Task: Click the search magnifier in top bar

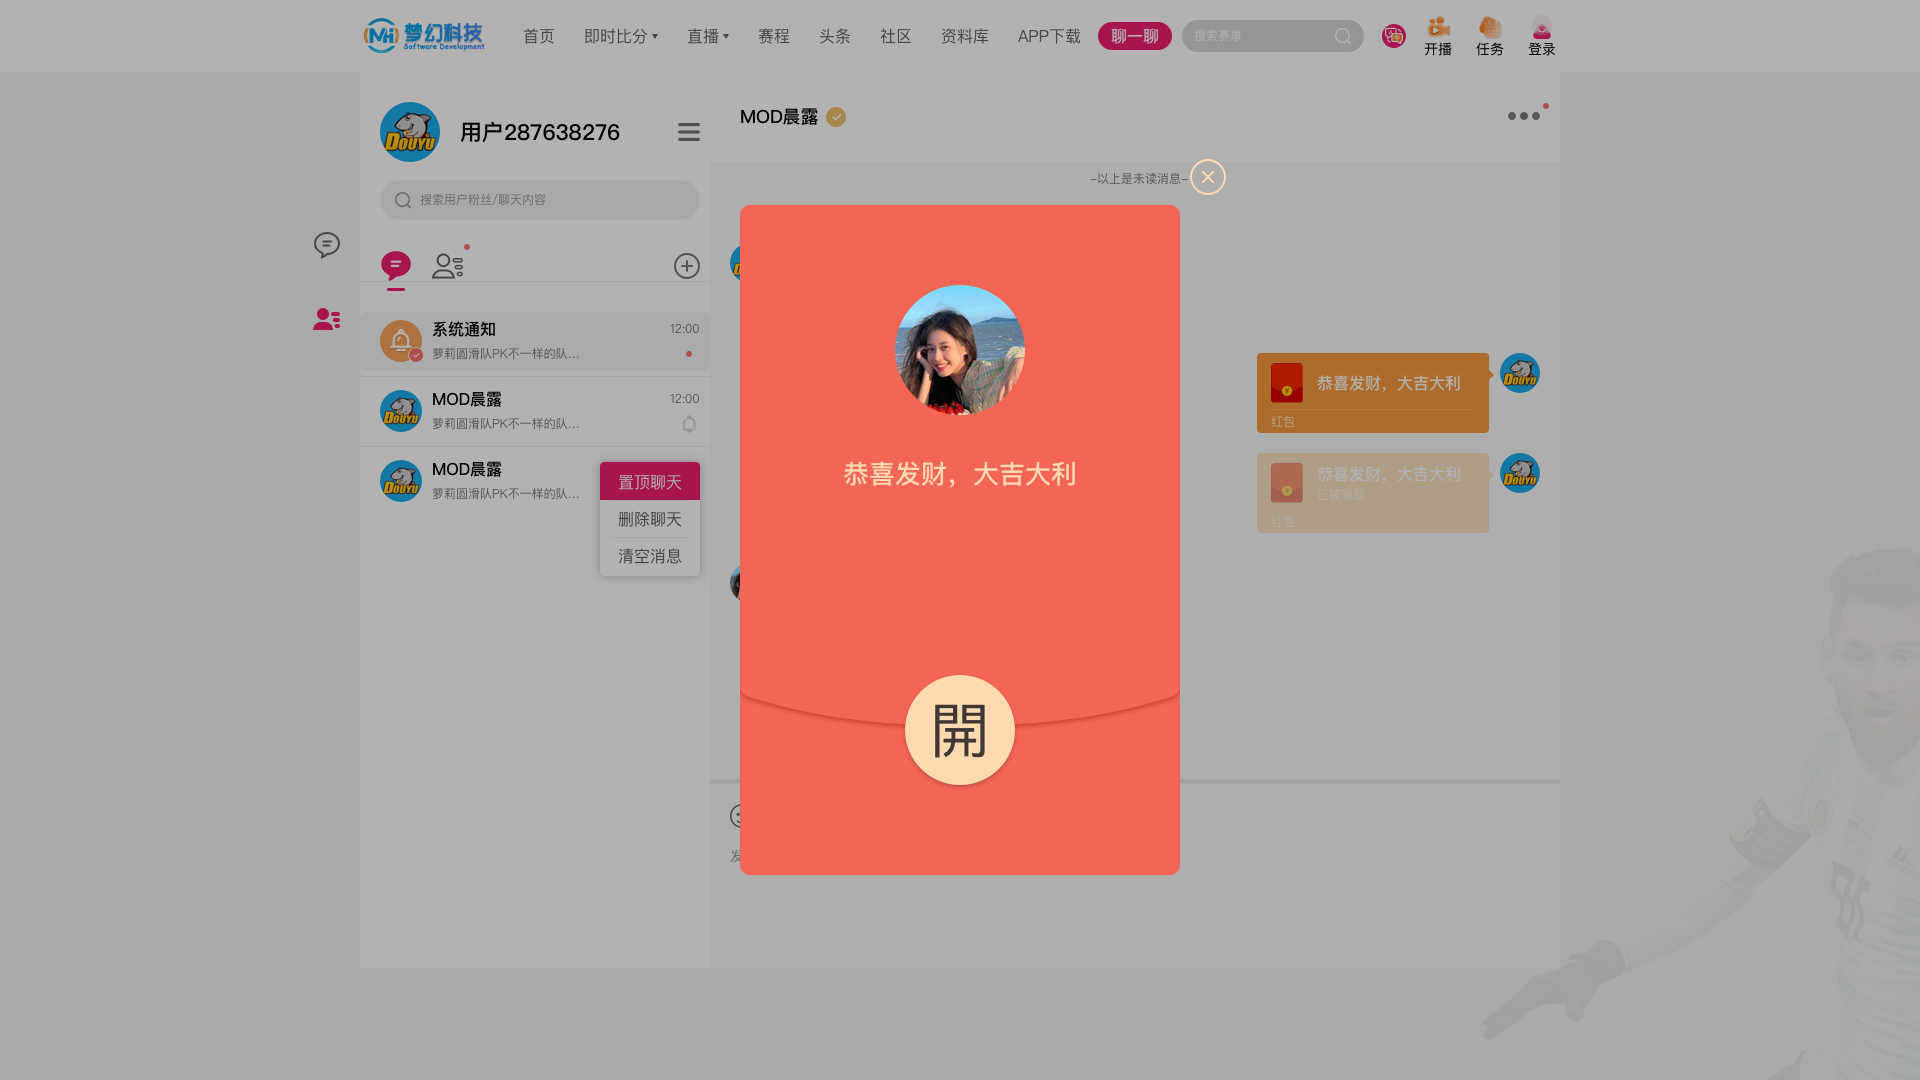Action: click(1342, 36)
